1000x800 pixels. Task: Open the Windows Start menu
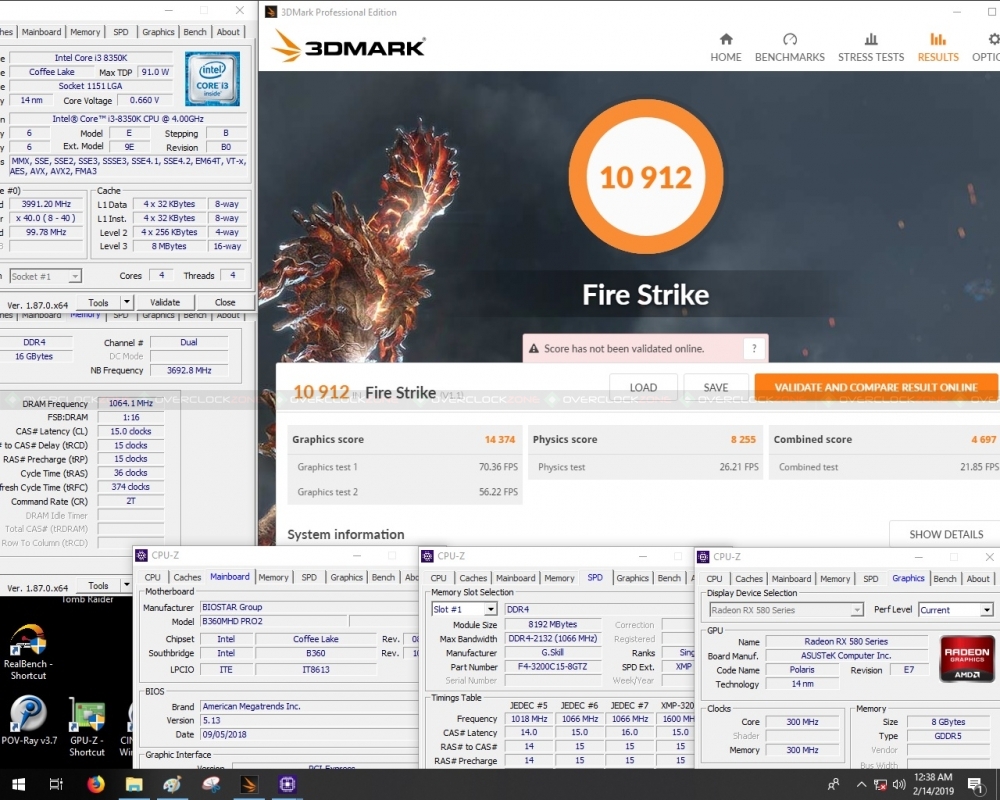point(18,784)
